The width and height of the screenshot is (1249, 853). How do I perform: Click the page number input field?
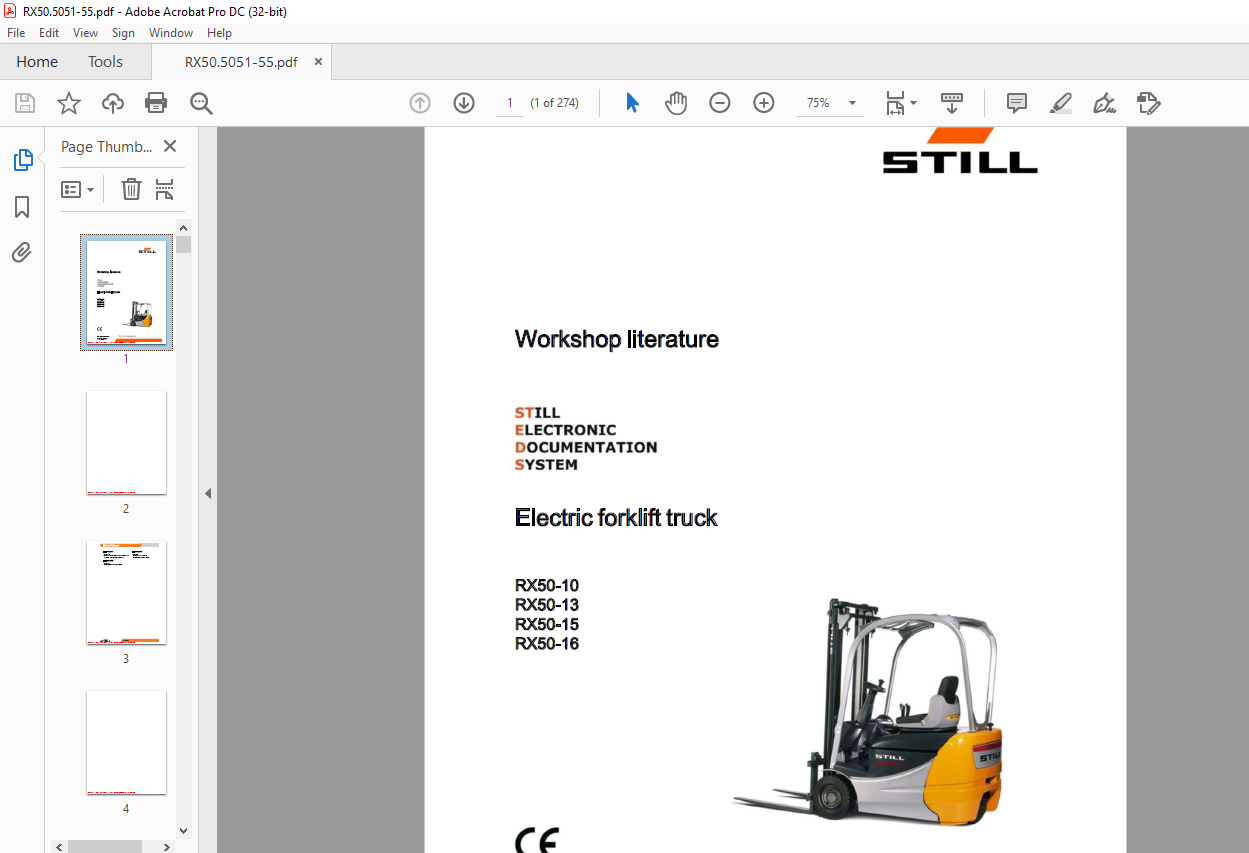510,103
